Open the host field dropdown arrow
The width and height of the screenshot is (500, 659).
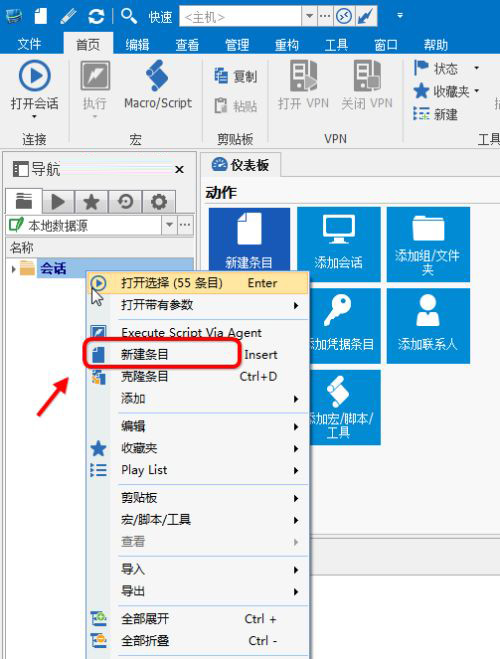coord(309,16)
